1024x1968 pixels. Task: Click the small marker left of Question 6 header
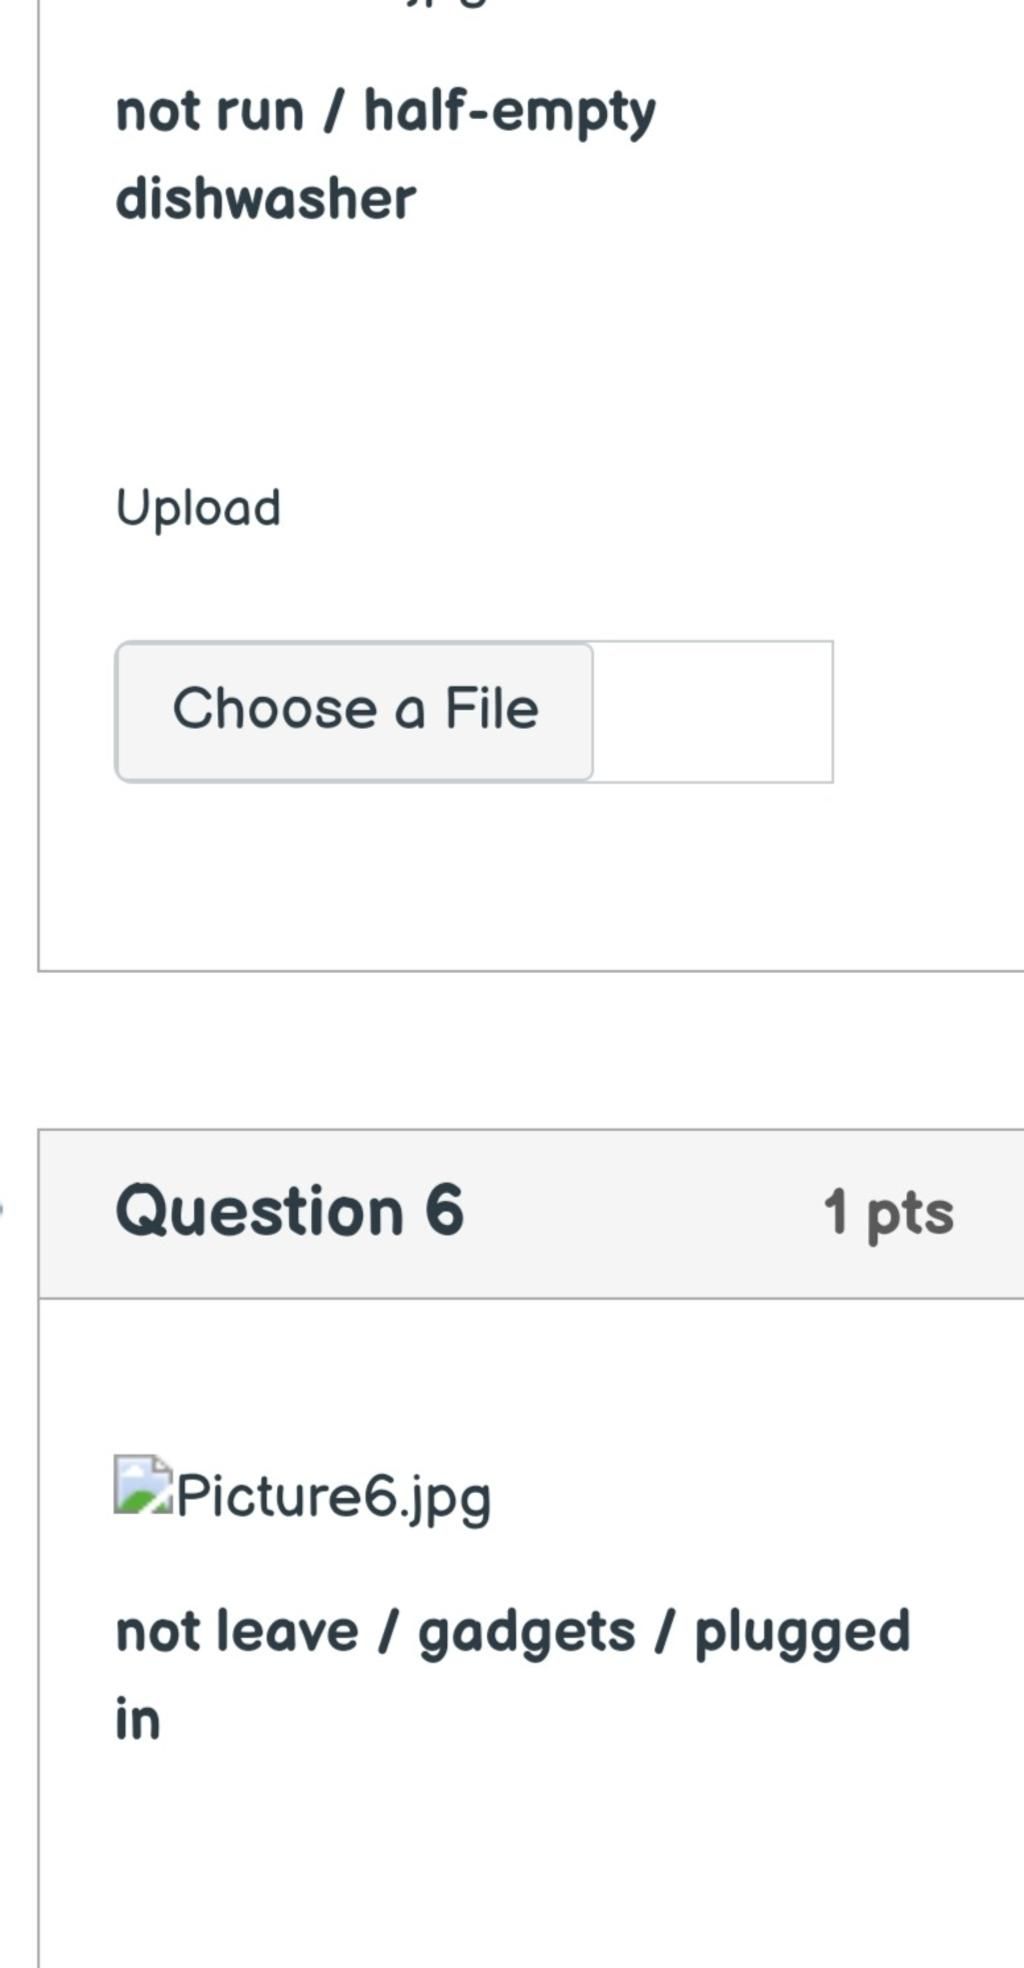3,1210
